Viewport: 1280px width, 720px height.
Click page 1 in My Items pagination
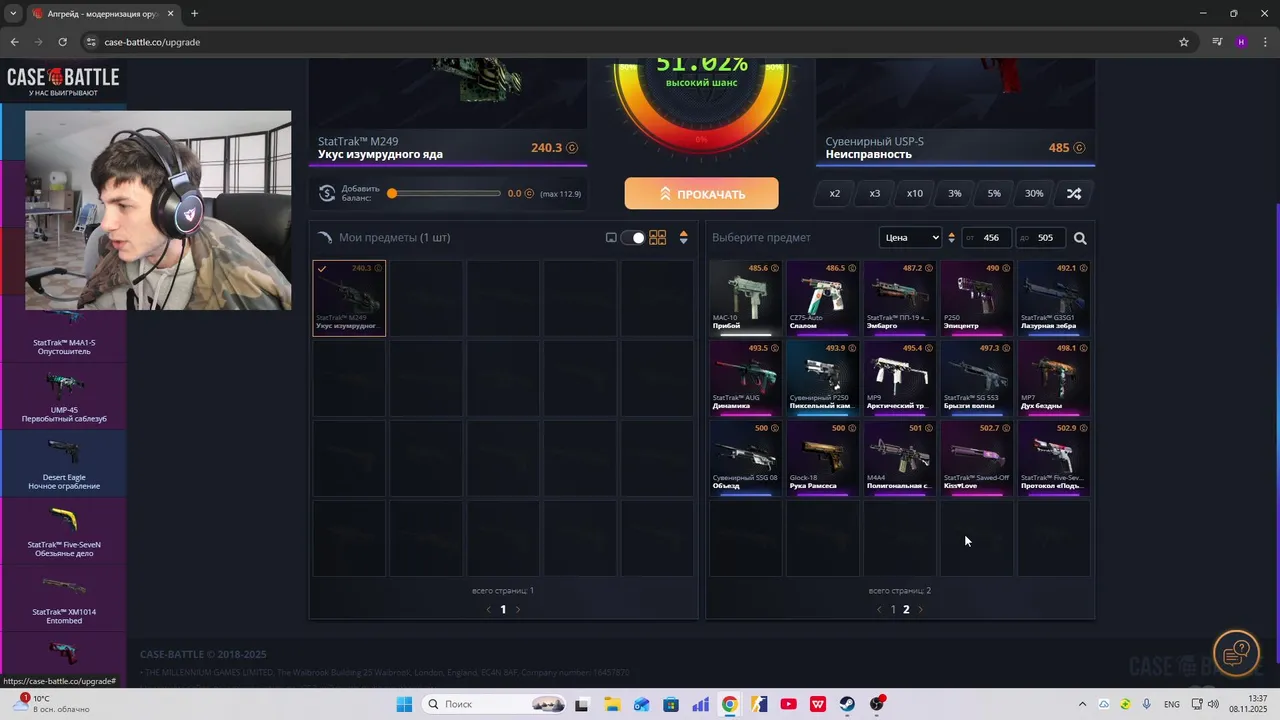tap(503, 609)
